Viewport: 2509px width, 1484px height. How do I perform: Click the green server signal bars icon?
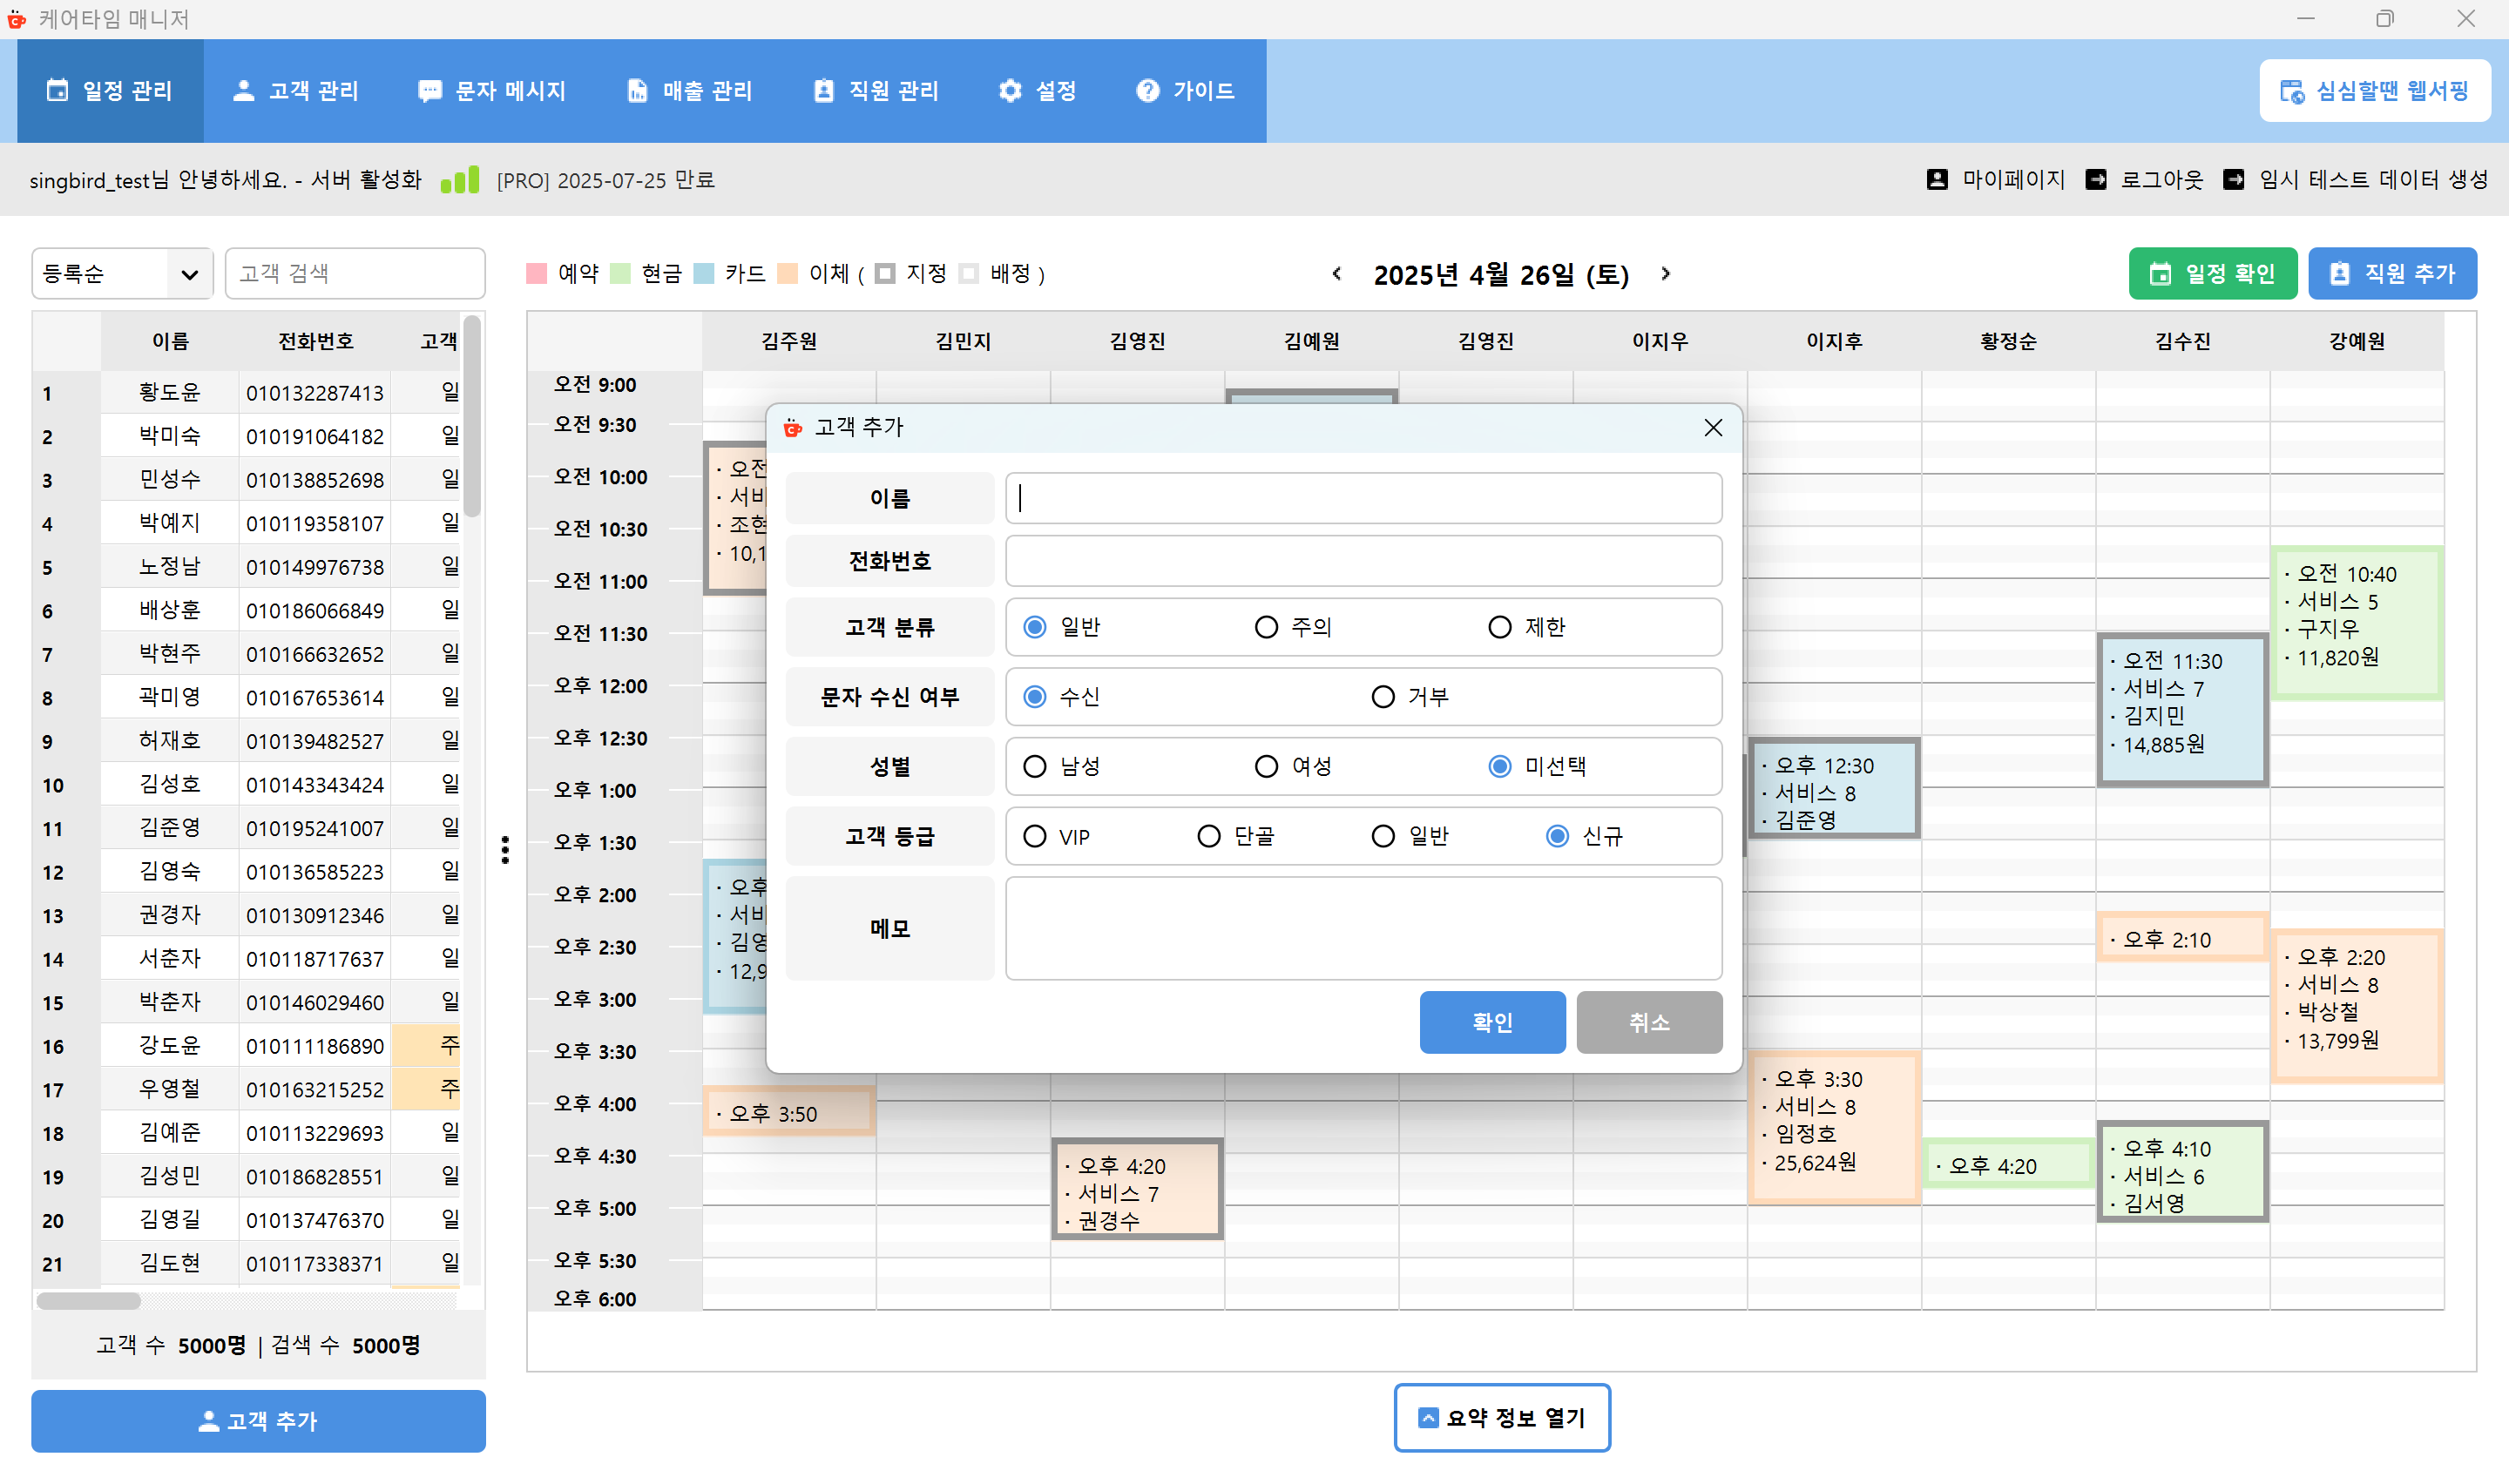click(x=460, y=180)
